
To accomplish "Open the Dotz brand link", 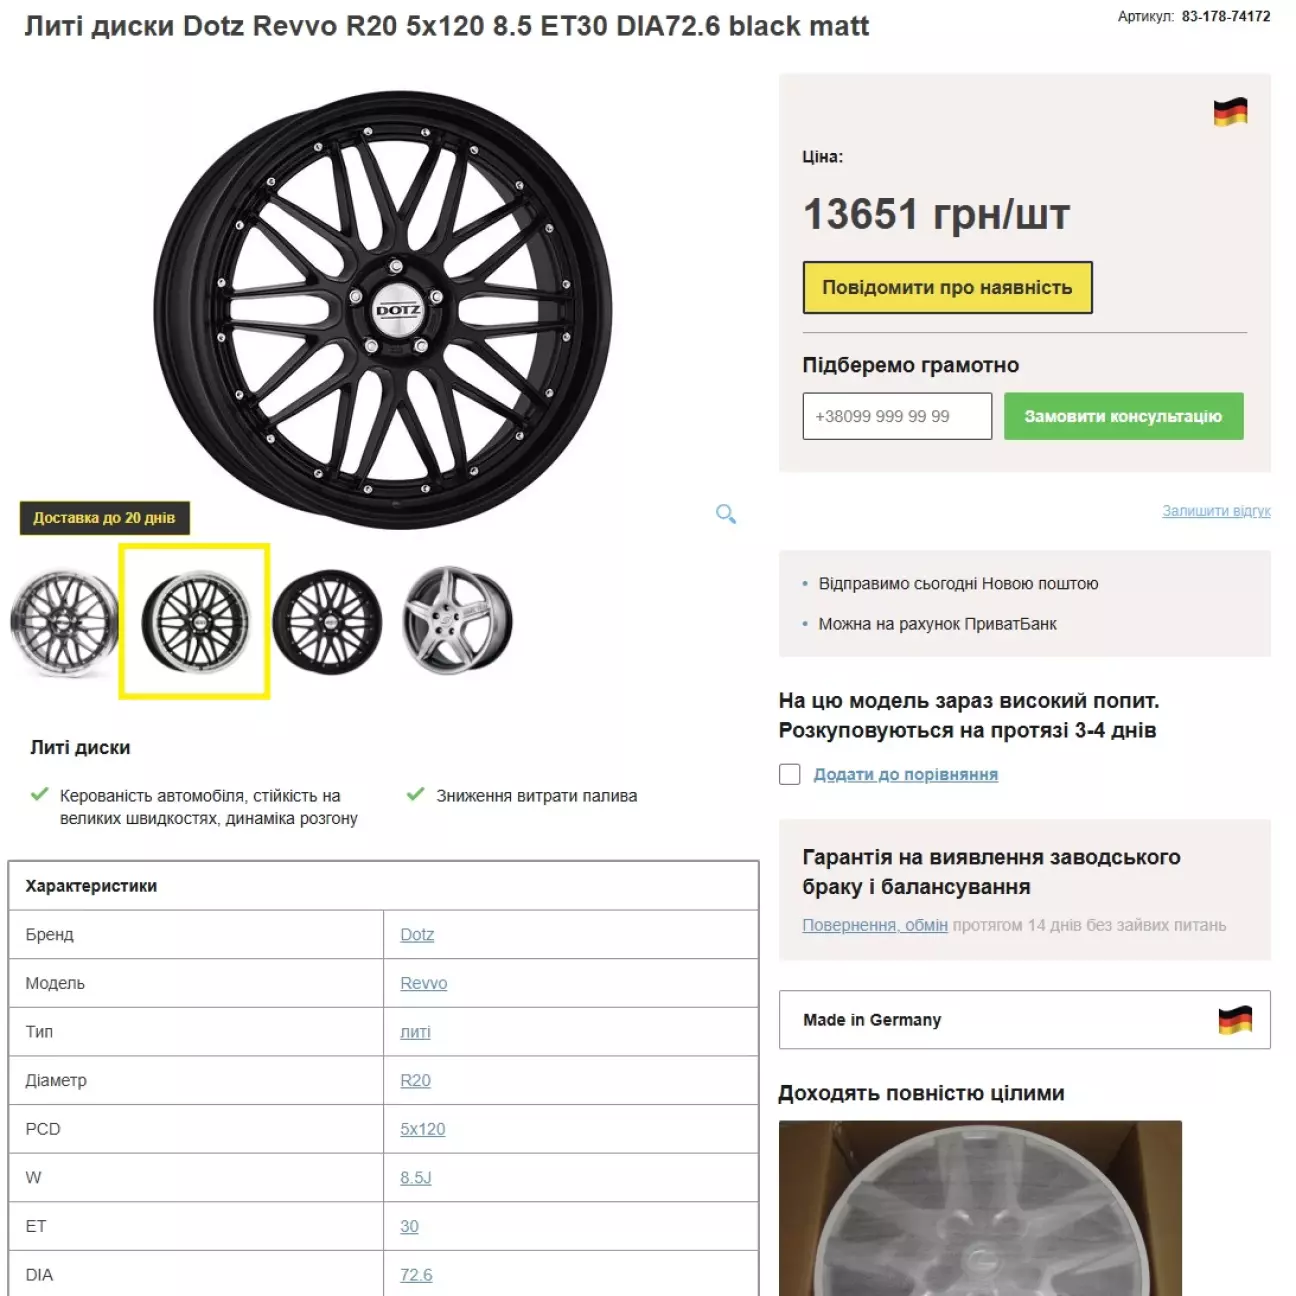I will [417, 935].
